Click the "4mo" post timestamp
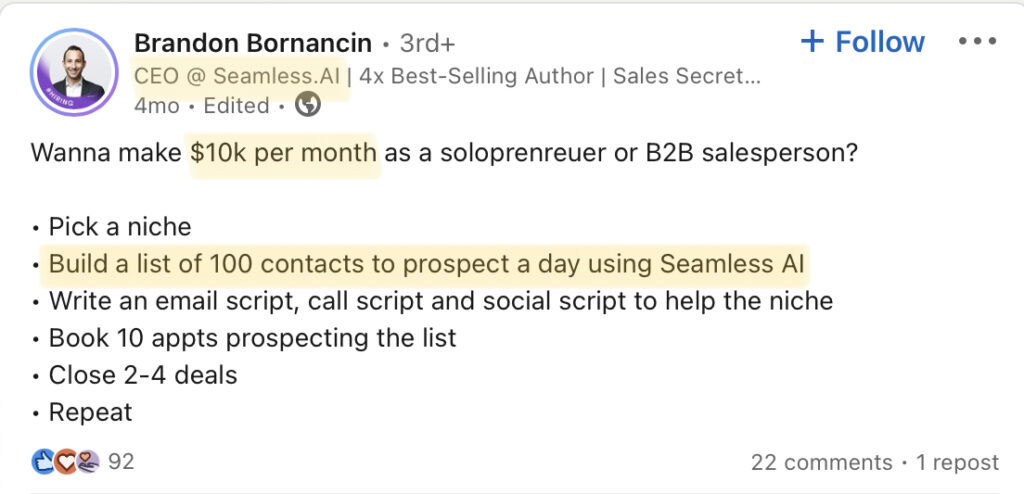Image resolution: width=1024 pixels, height=494 pixels. coord(155,106)
